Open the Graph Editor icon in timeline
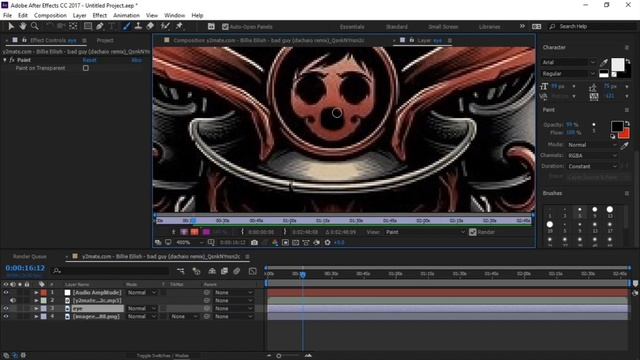640x360 pixels. tap(253, 271)
